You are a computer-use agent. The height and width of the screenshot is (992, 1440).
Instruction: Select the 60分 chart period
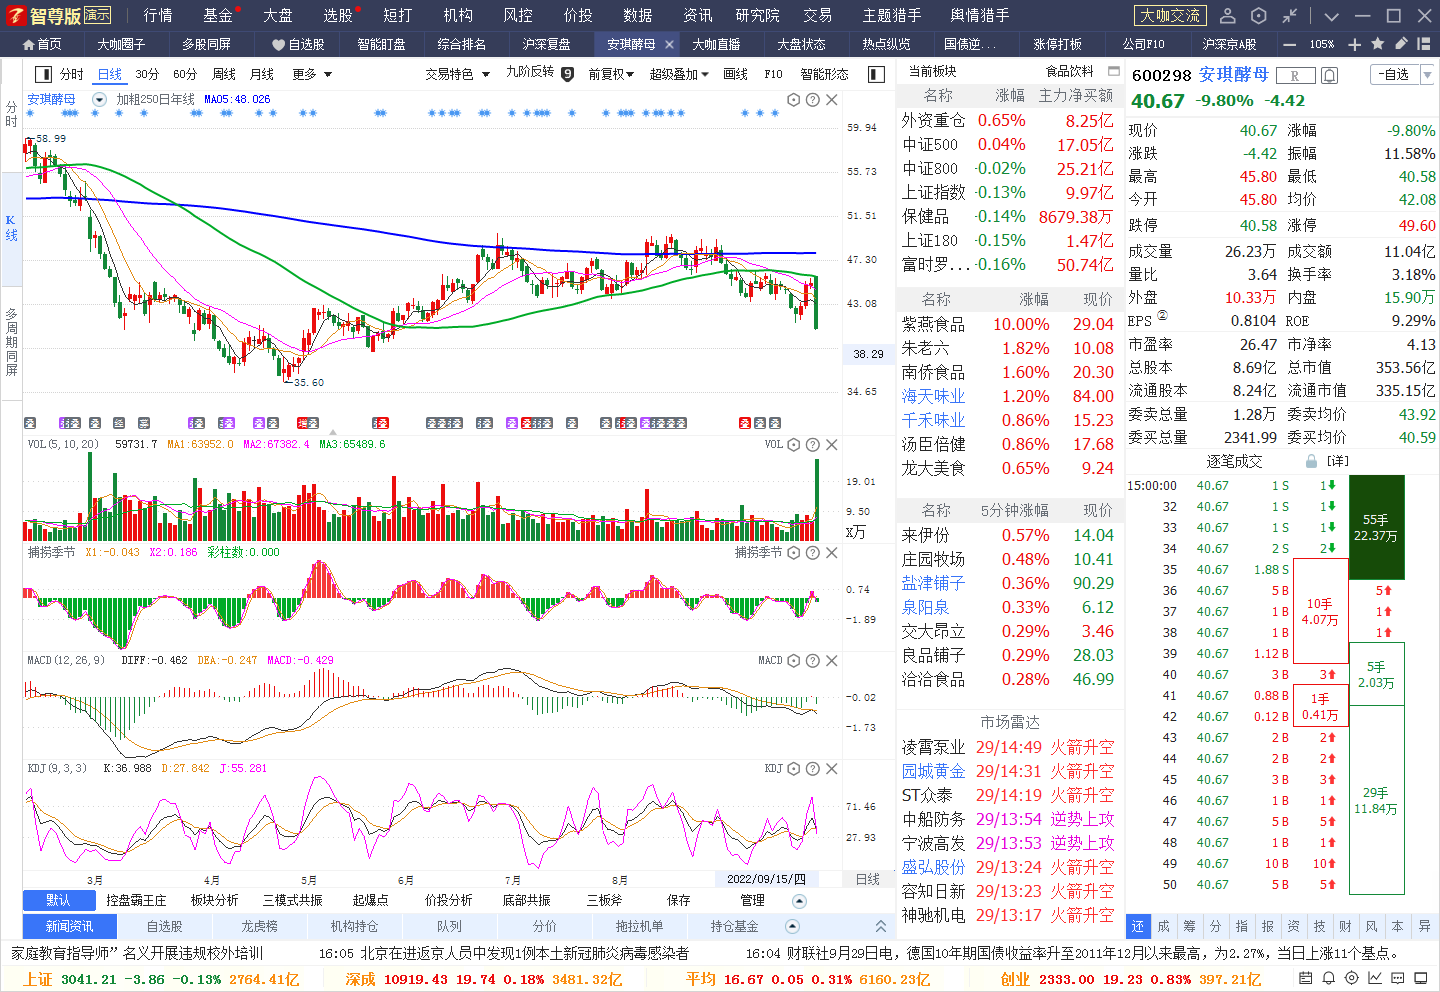185,74
